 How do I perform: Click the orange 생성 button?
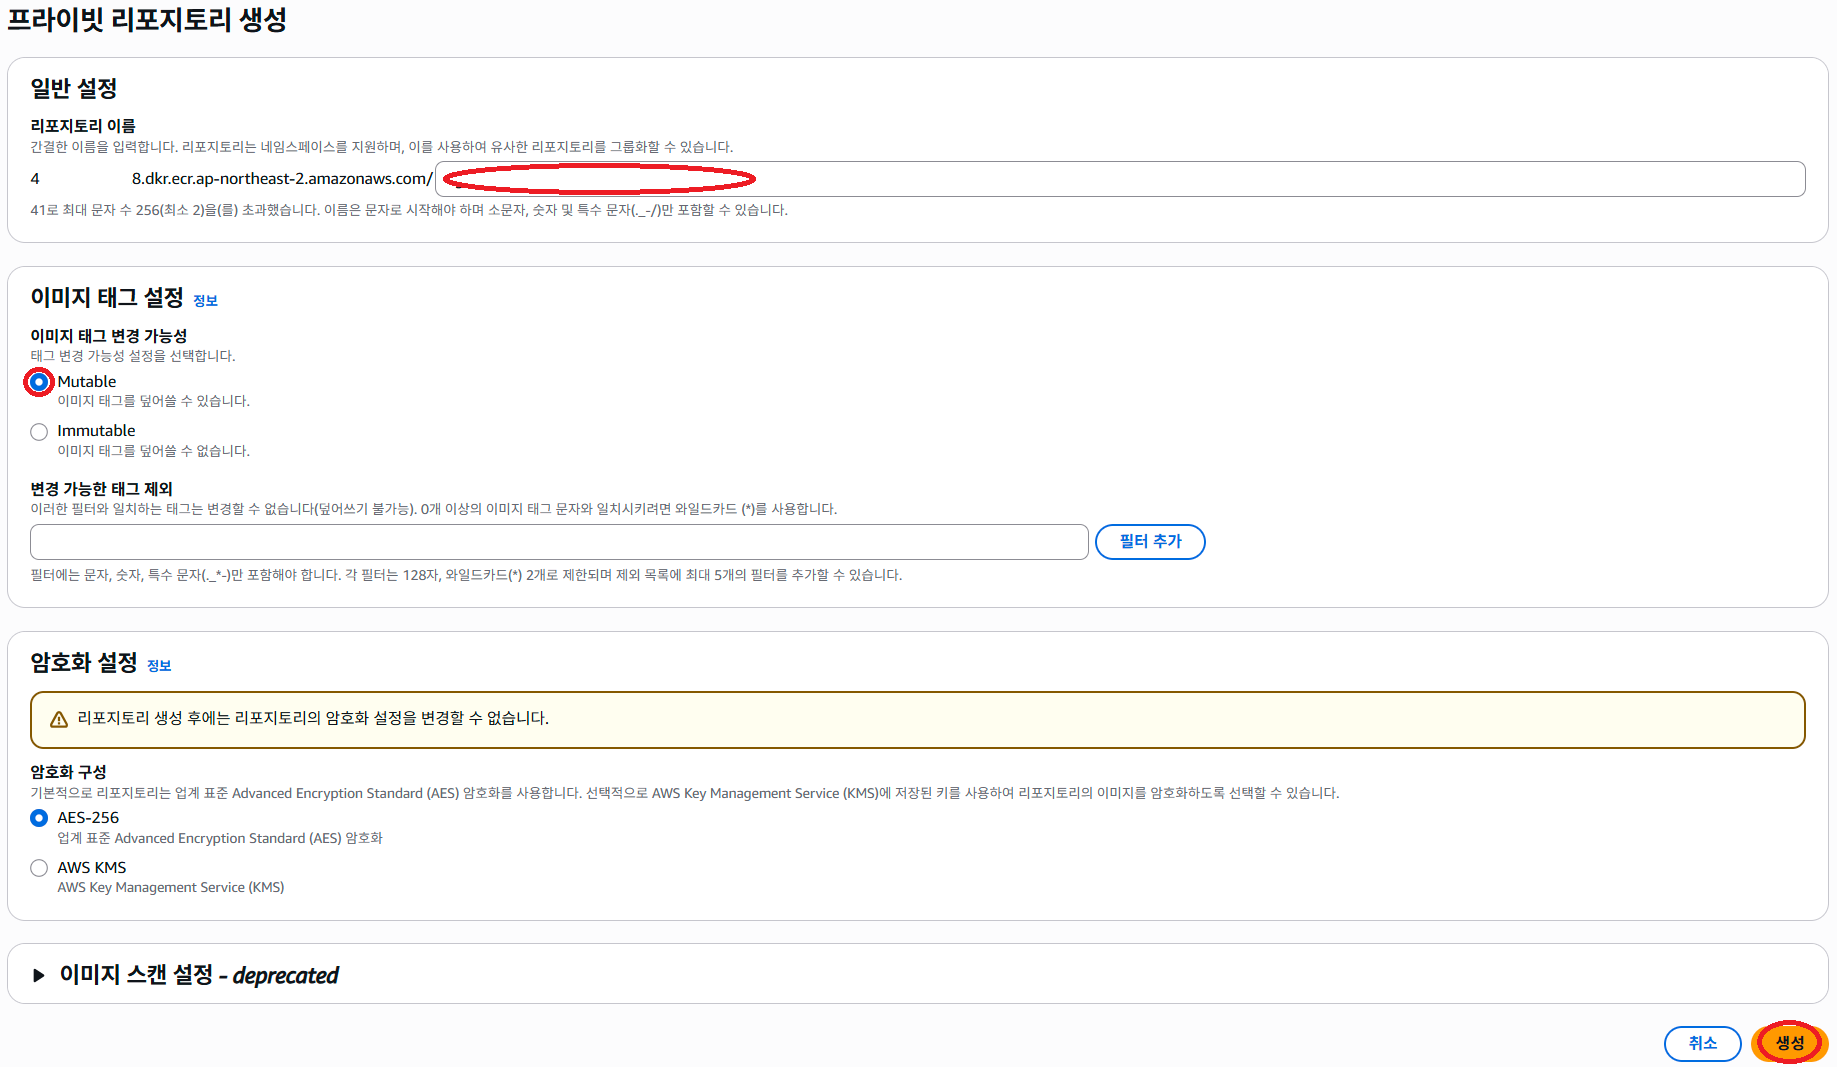1789,1043
